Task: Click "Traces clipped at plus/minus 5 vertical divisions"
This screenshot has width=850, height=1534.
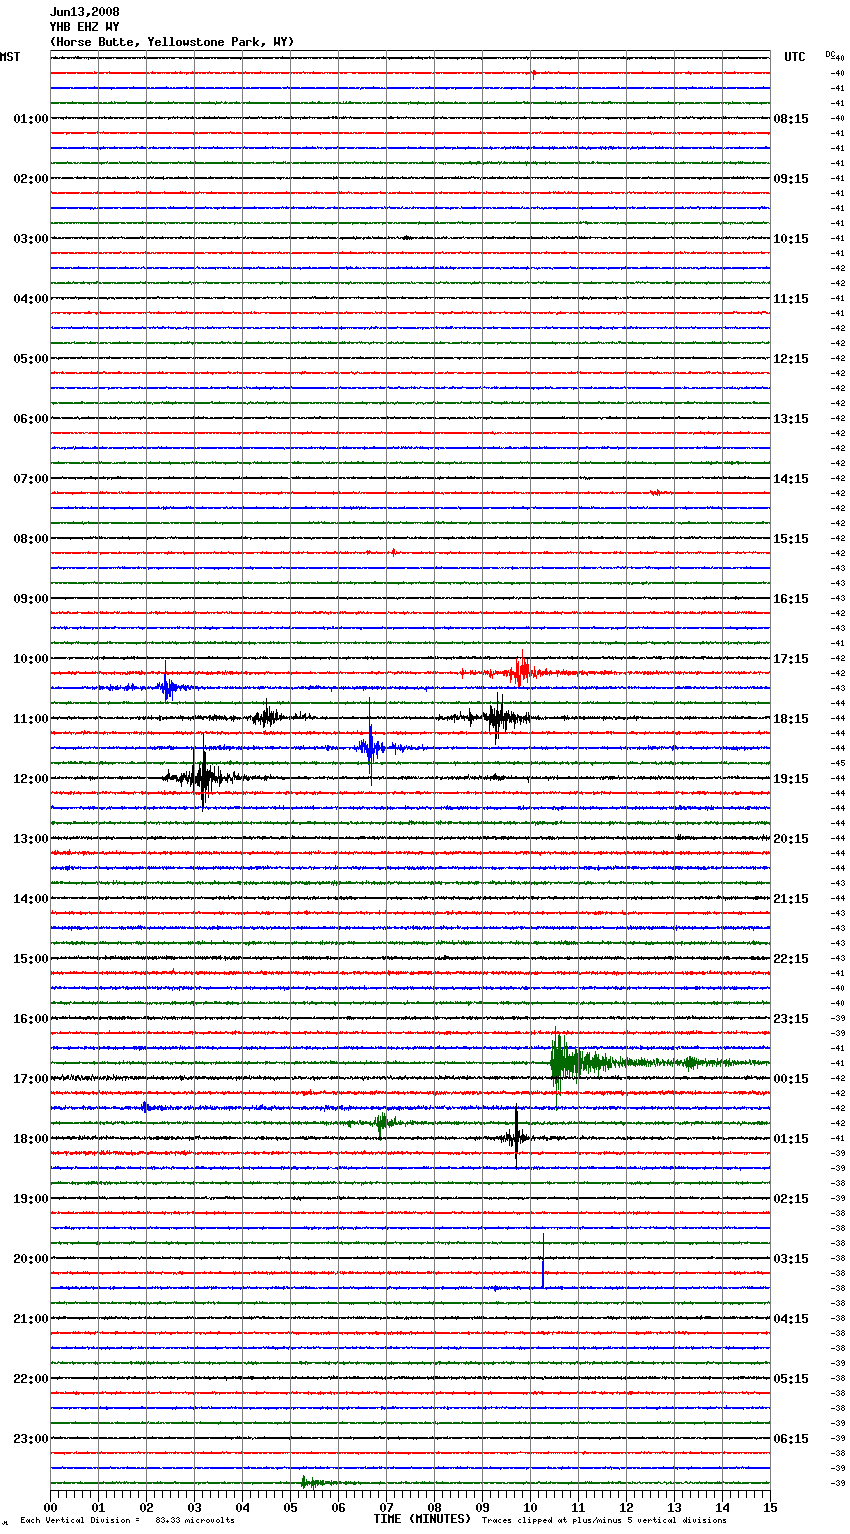Action: coord(604,1521)
